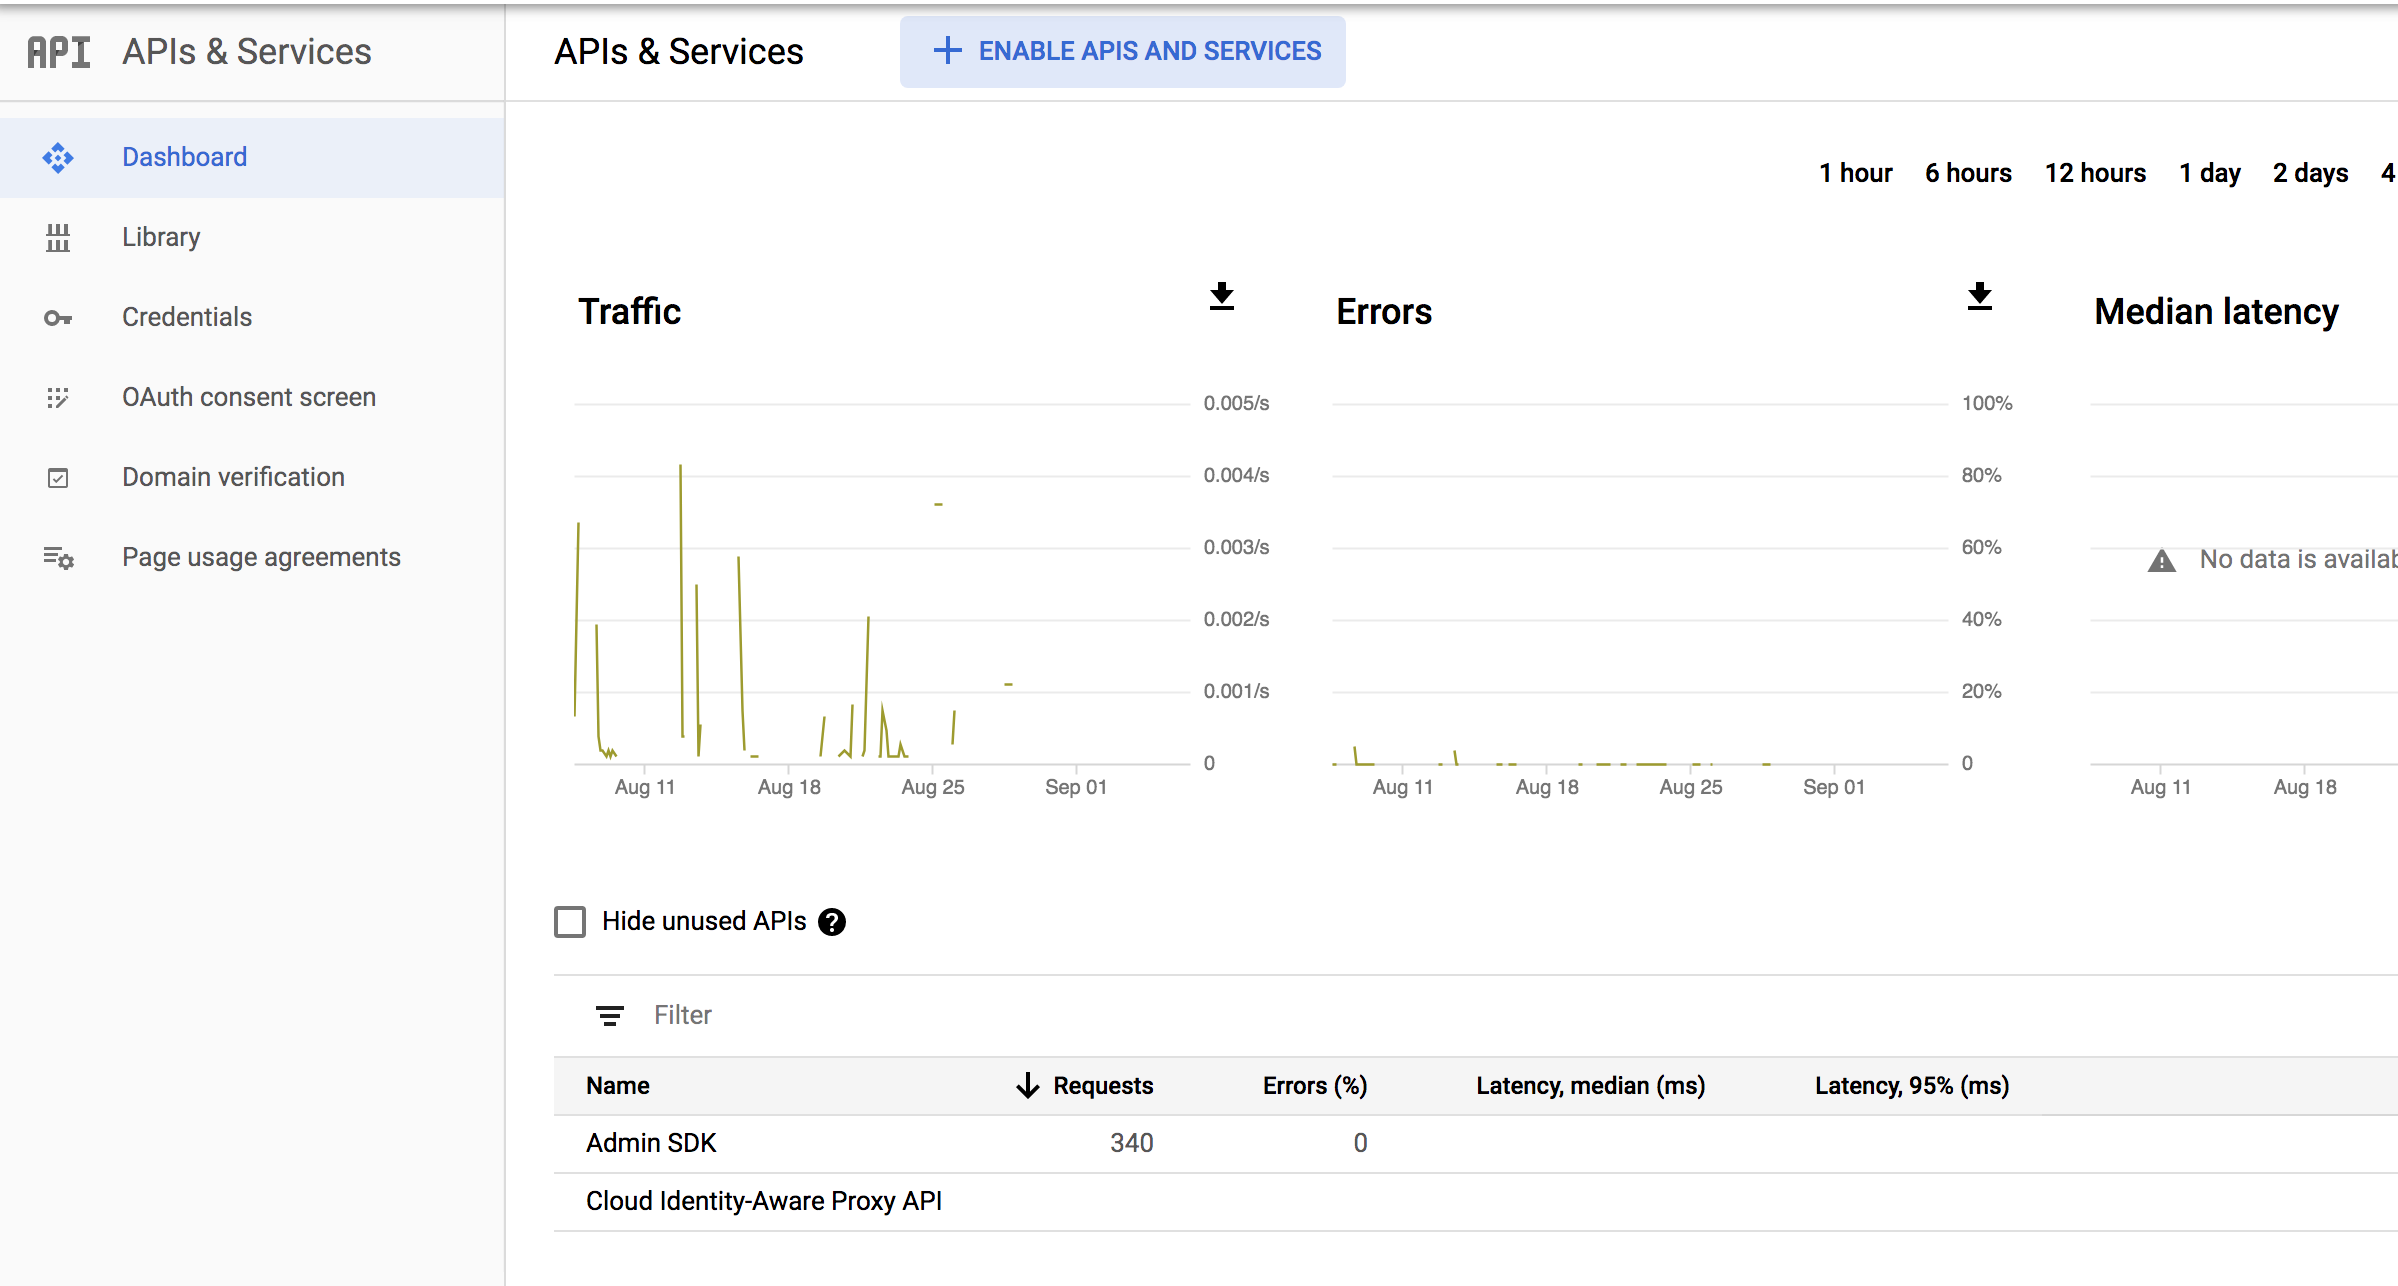The width and height of the screenshot is (2398, 1286).
Task: Click the Library navigation icon
Action: [57, 236]
